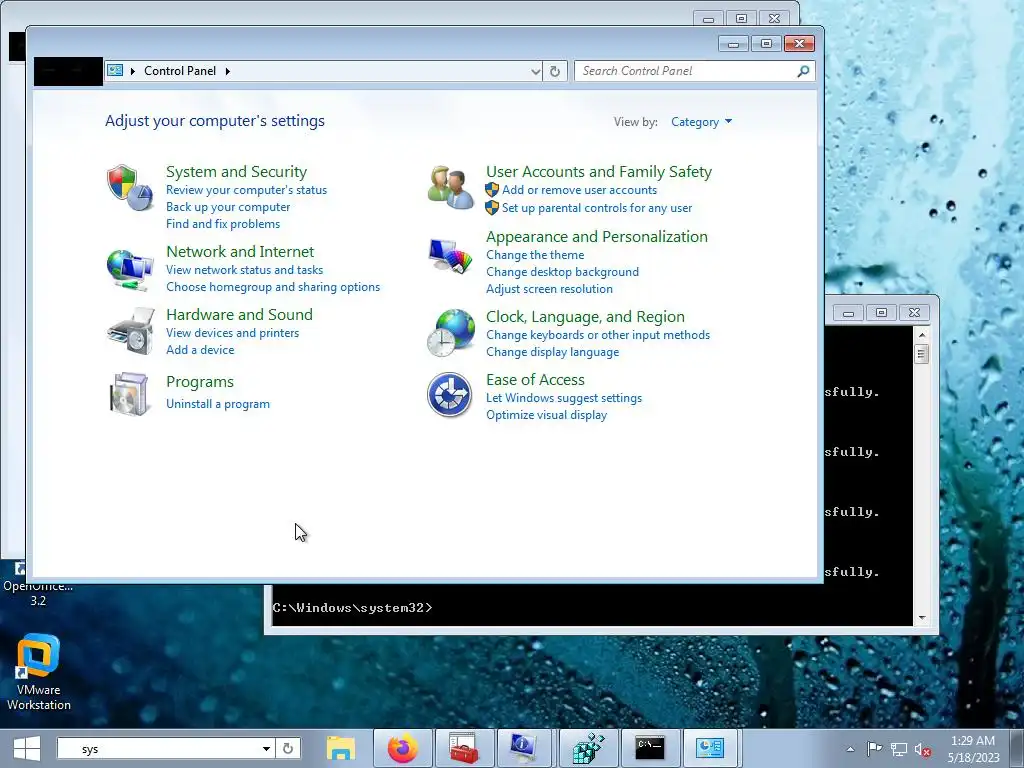Open File Explorer from the taskbar
This screenshot has width=1024, height=768.
point(340,748)
